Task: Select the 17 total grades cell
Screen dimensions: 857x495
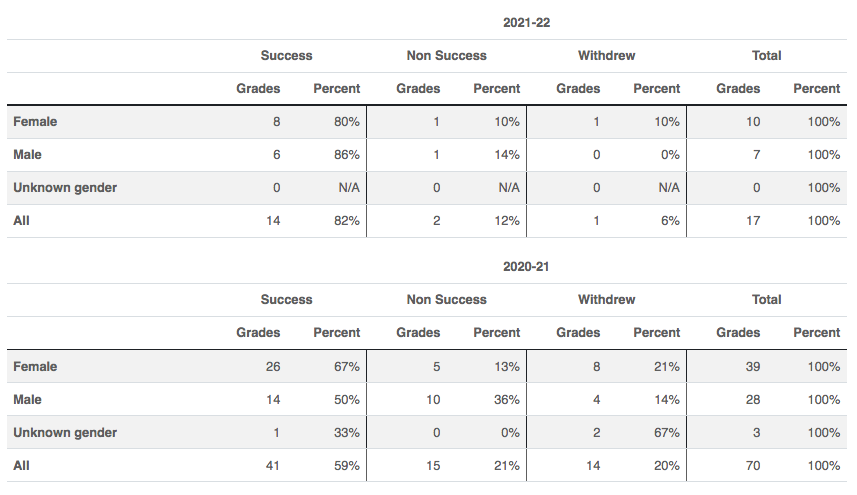Action: click(752, 221)
